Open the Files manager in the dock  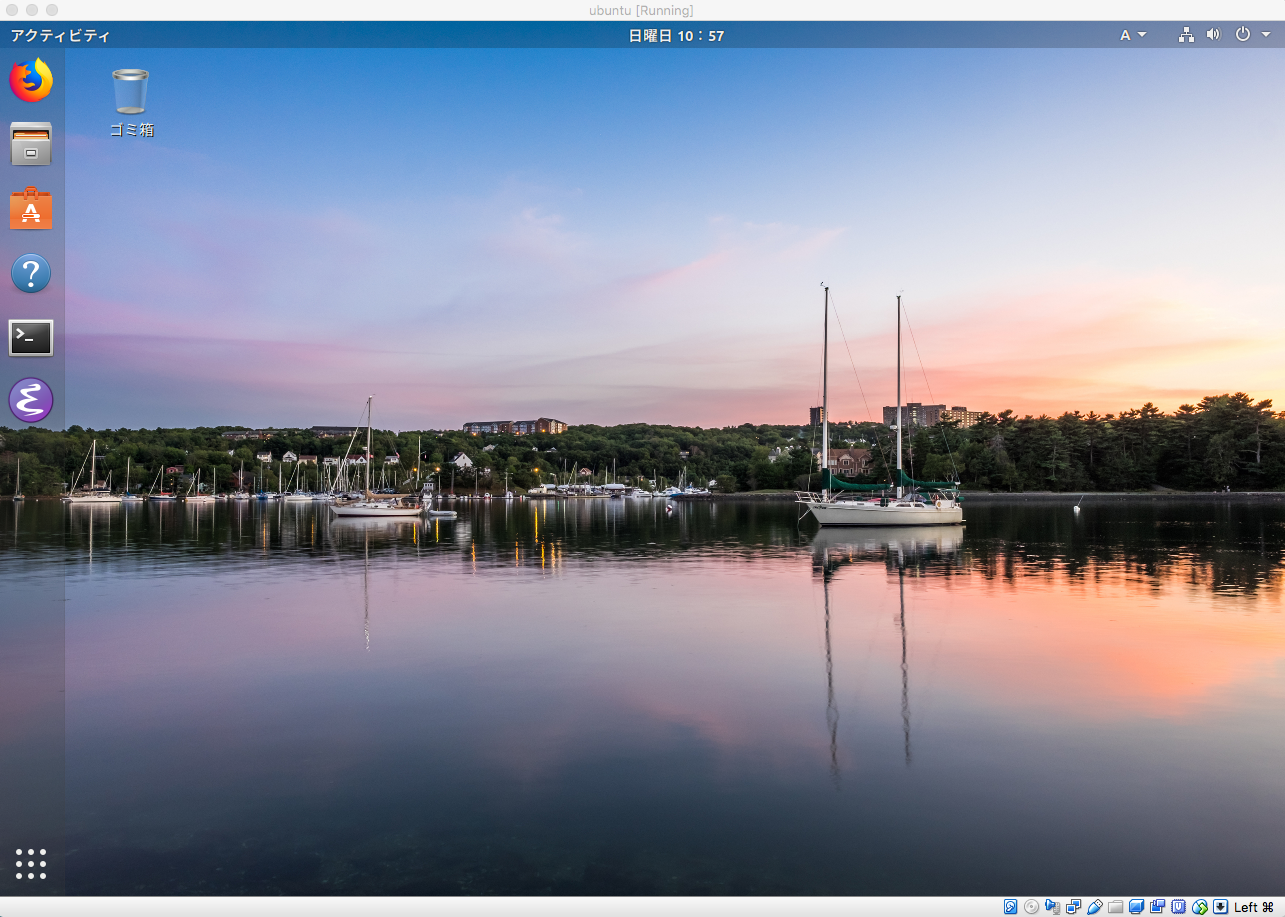point(31,144)
